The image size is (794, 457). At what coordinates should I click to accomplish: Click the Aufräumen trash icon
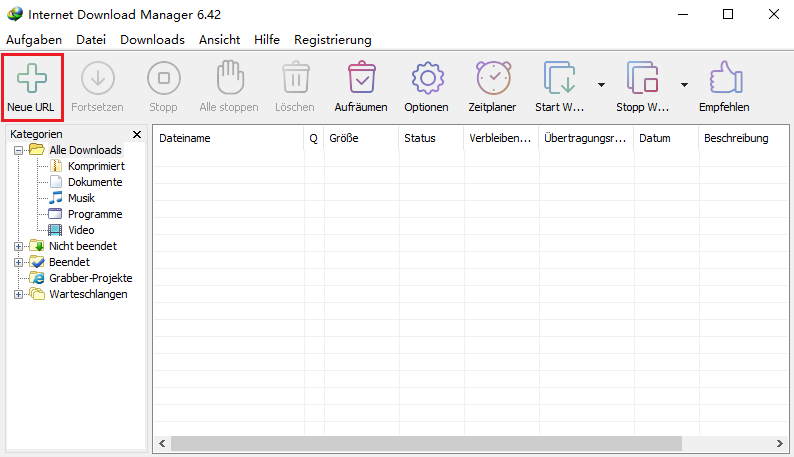[361, 79]
